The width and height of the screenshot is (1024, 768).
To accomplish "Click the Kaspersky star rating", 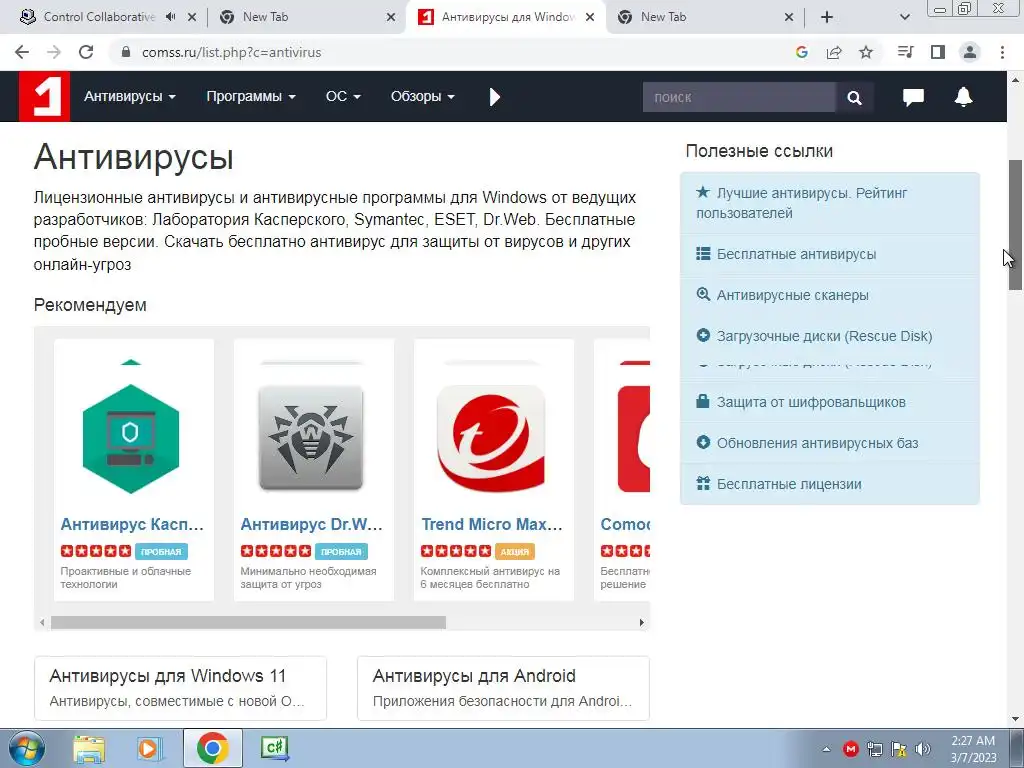I will pyautogui.click(x=96, y=551).
